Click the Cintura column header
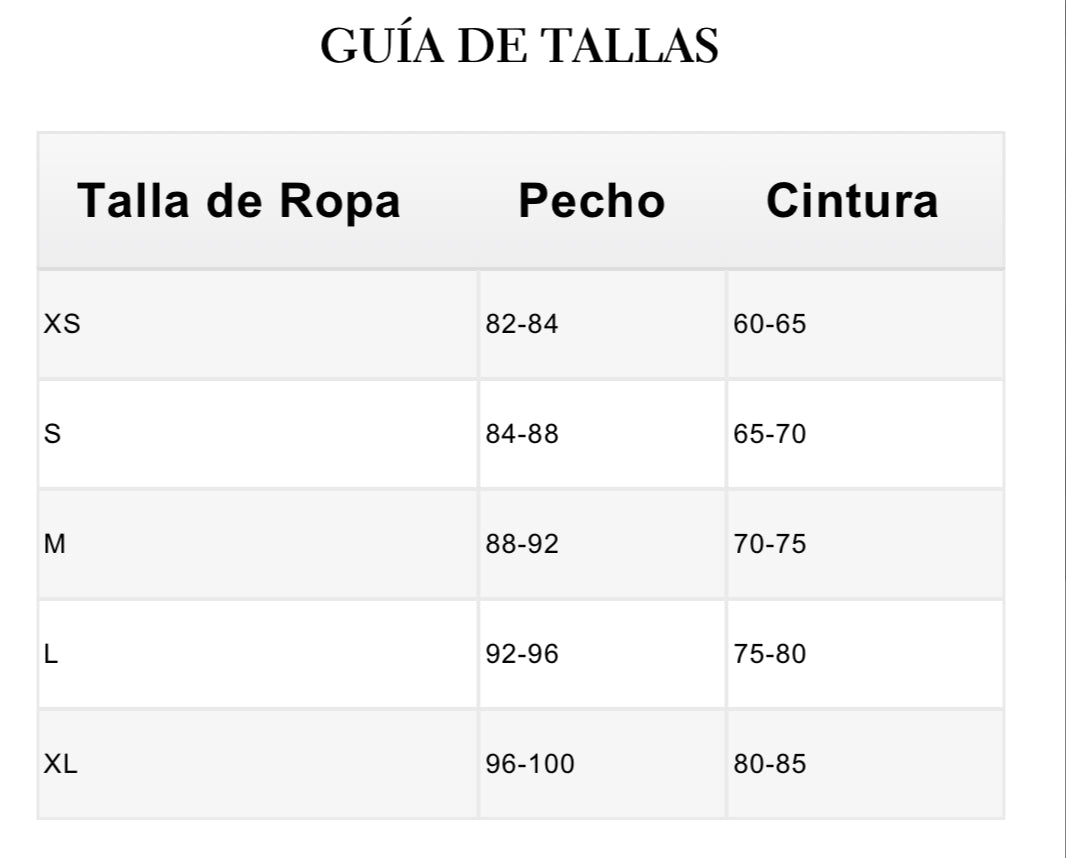Screen dimensions: 1066x858 (852, 201)
